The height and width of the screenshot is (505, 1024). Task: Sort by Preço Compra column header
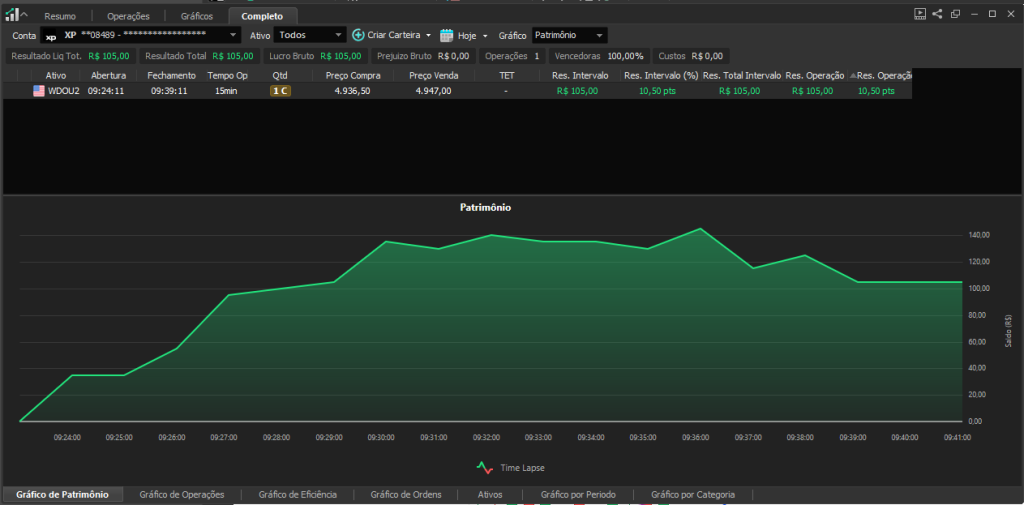[x=353, y=75]
